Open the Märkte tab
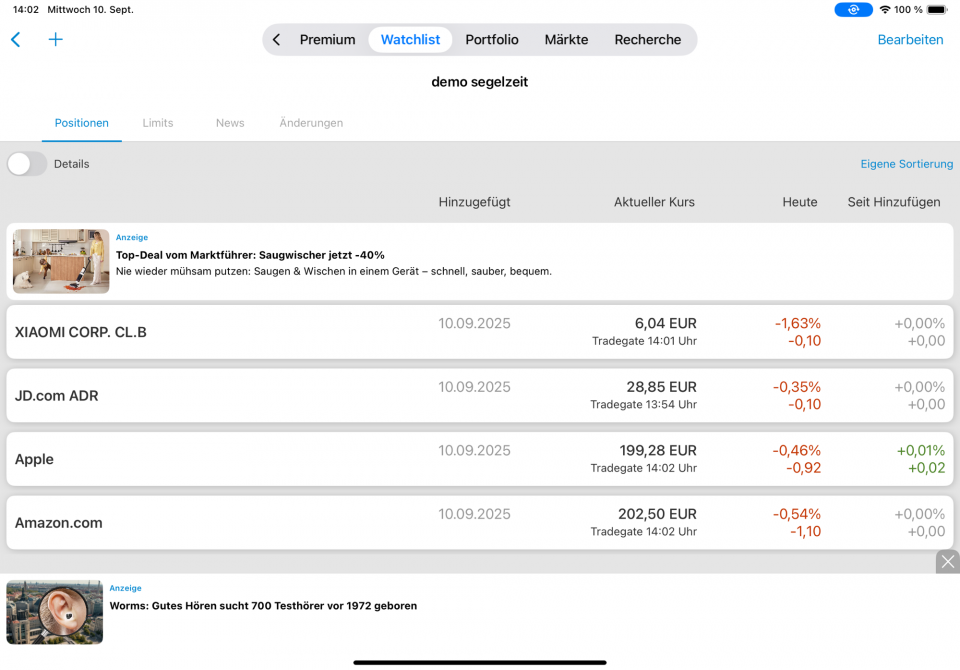Viewport: 960px width, 670px height. 566,40
